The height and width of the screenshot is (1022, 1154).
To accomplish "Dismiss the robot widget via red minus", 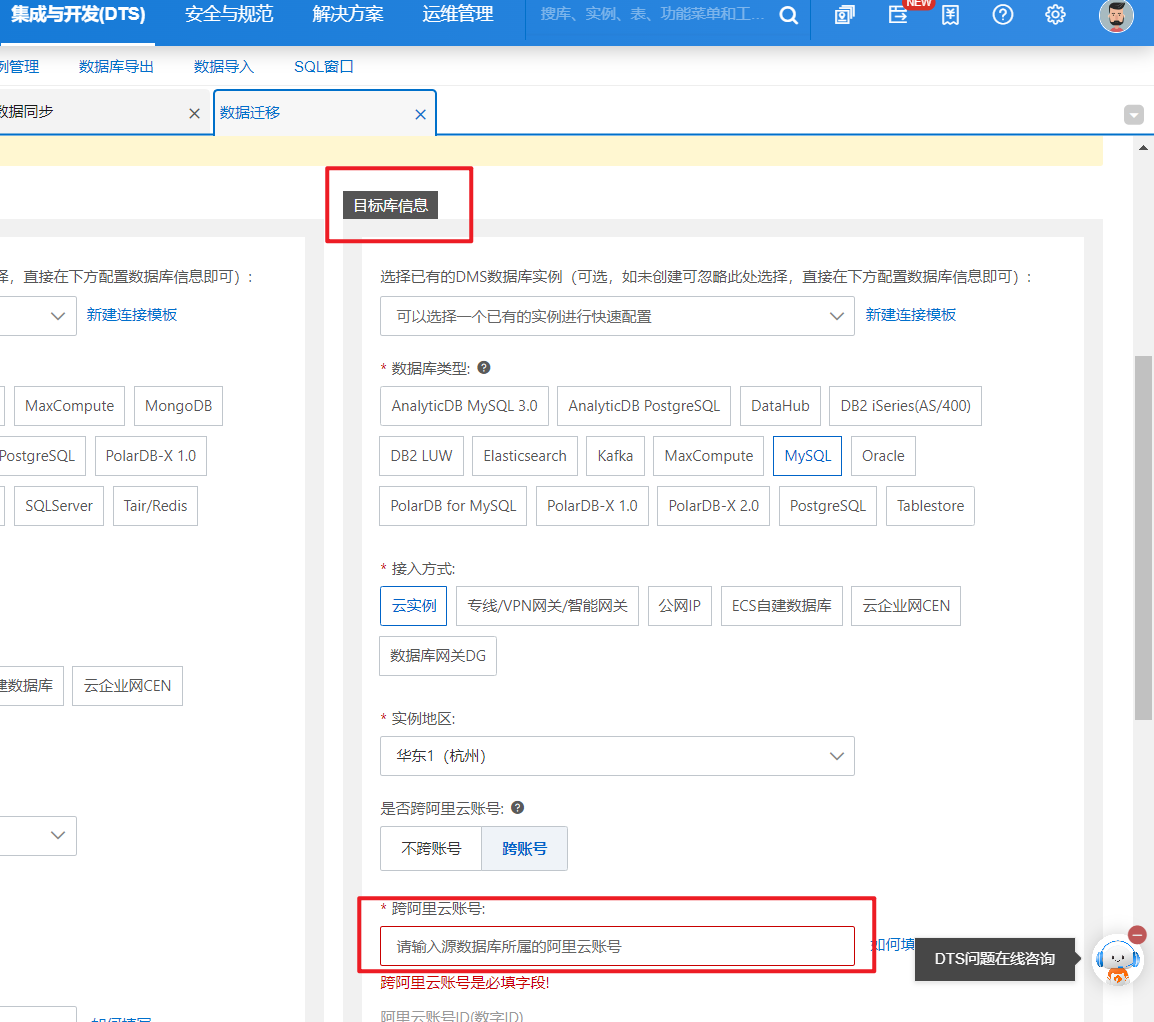I will point(1137,934).
